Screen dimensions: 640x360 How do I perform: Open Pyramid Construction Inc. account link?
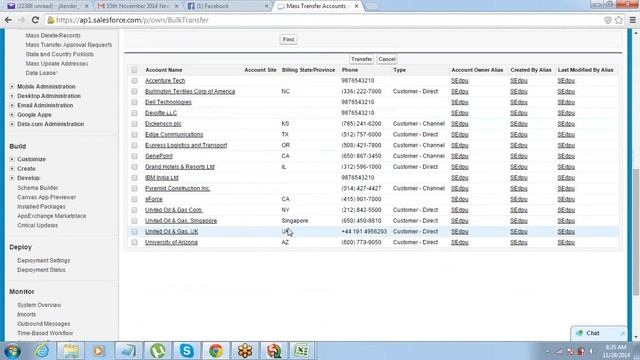(x=178, y=189)
